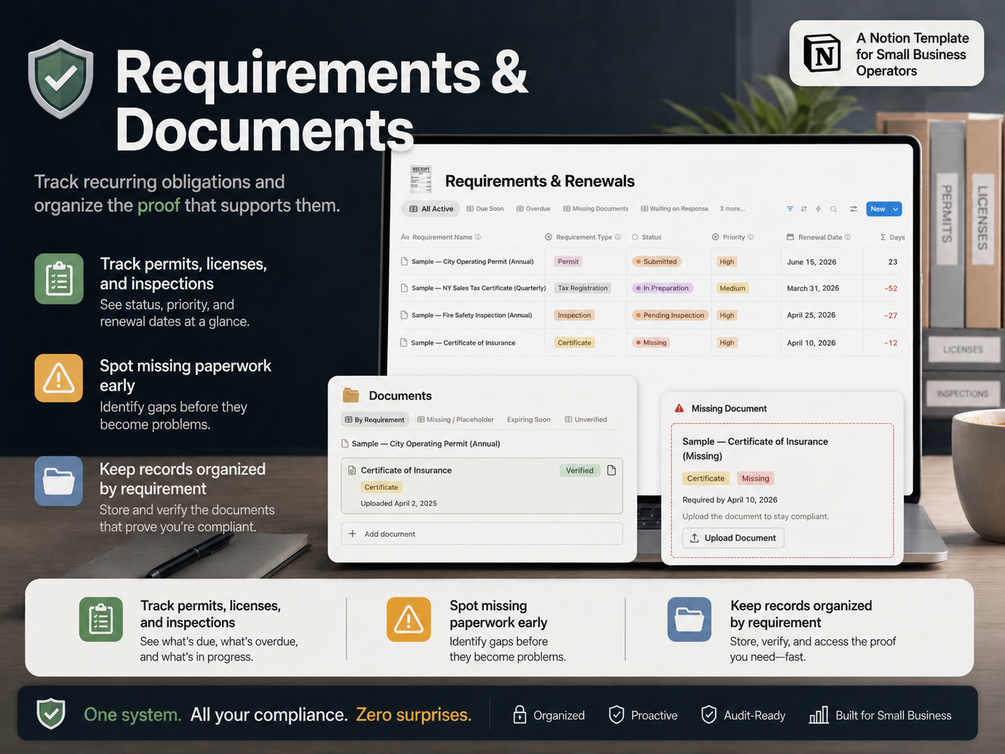1005x754 pixels.
Task: Open the Tax Registration type dropdown
Action: (583, 288)
